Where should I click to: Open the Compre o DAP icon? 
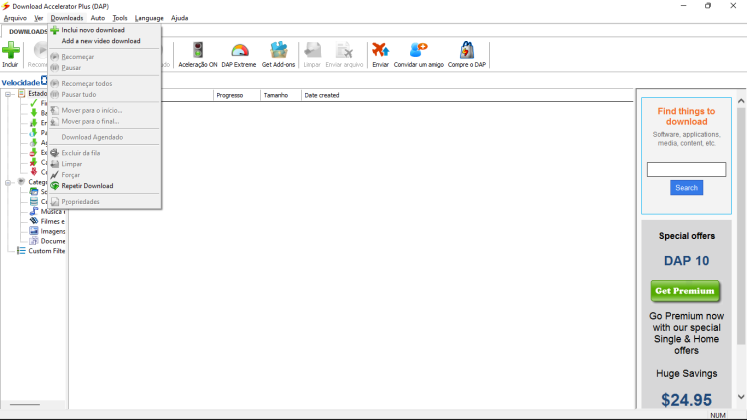click(x=466, y=52)
